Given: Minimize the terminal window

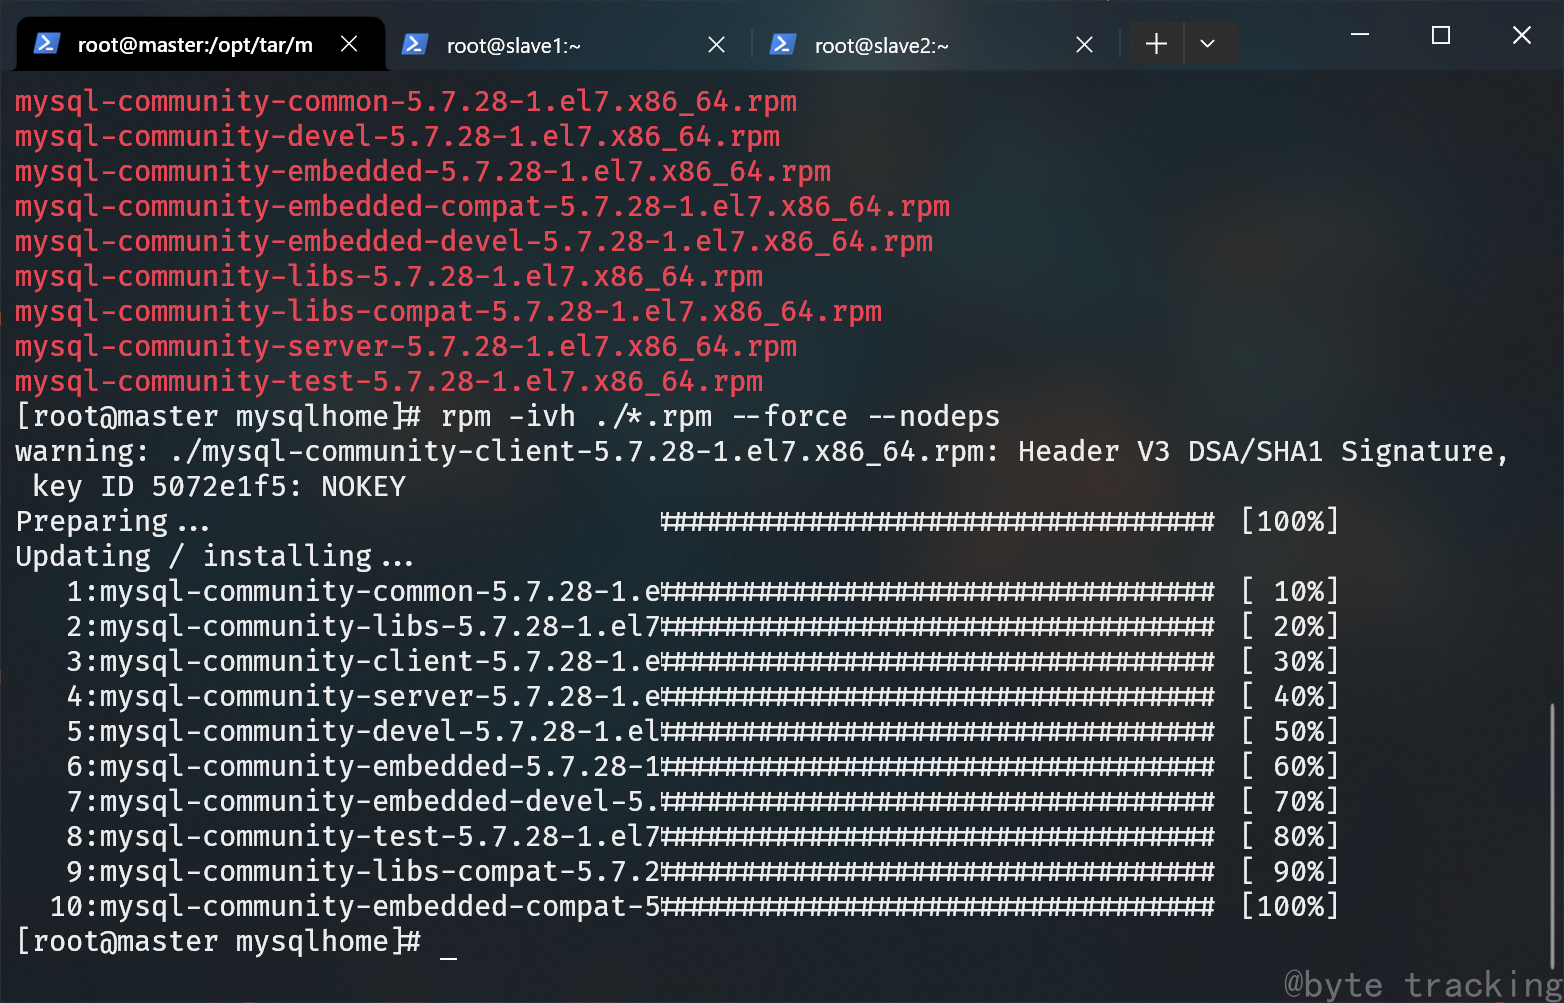Looking at the screenshot, I should pyautogui.click(x=1360, y=35).
